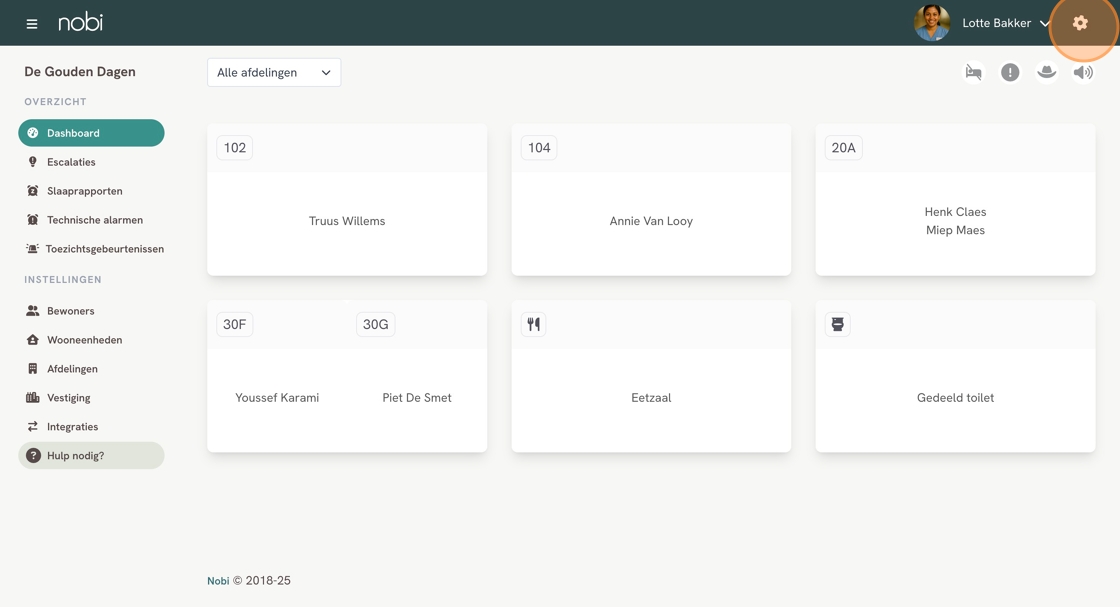Click the Bewoners people icon
Image resolution: width=1120 pixels, height=607 pixels.
[33, 311]
